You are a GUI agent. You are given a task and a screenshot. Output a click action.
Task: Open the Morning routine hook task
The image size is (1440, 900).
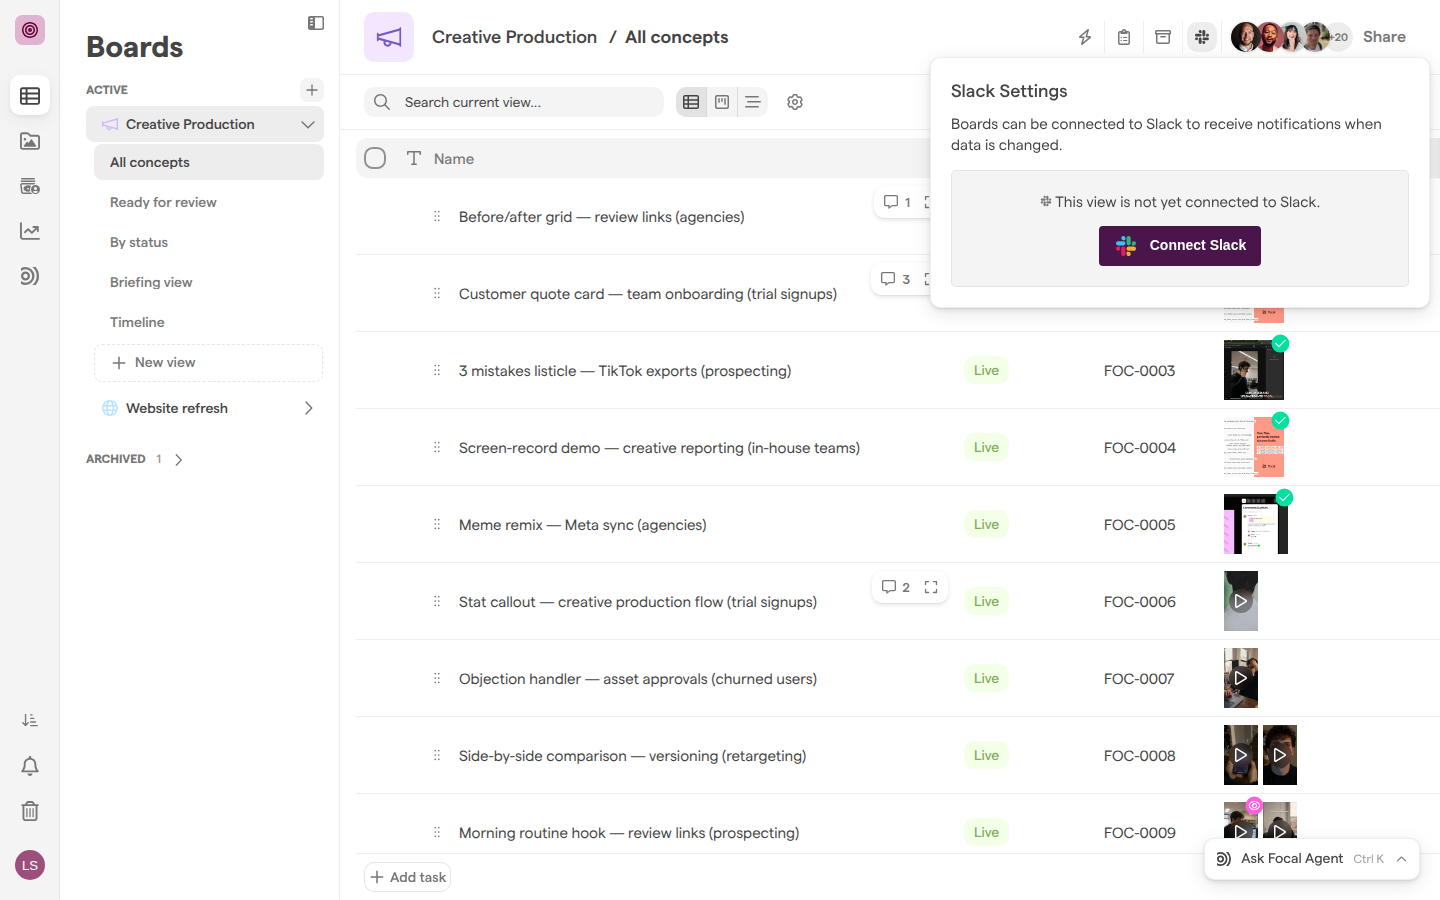point(629,833)
